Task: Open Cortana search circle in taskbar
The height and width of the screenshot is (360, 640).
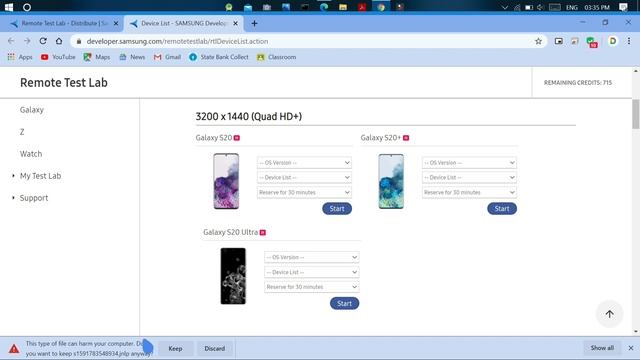Action: [x=27, y=7]
